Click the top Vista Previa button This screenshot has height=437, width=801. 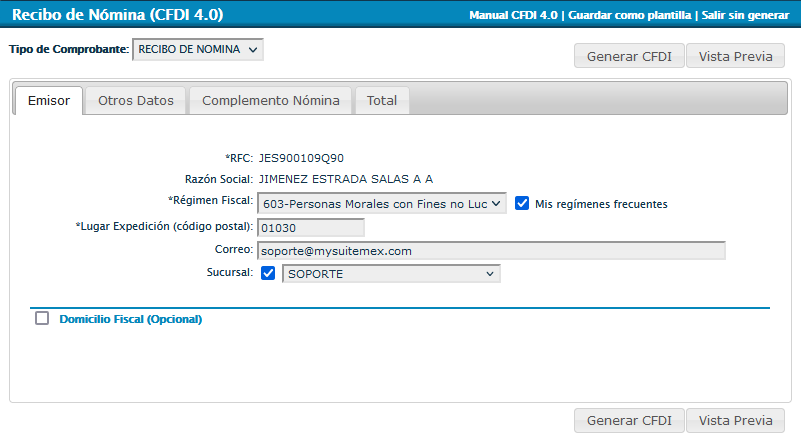coord(735,56)
